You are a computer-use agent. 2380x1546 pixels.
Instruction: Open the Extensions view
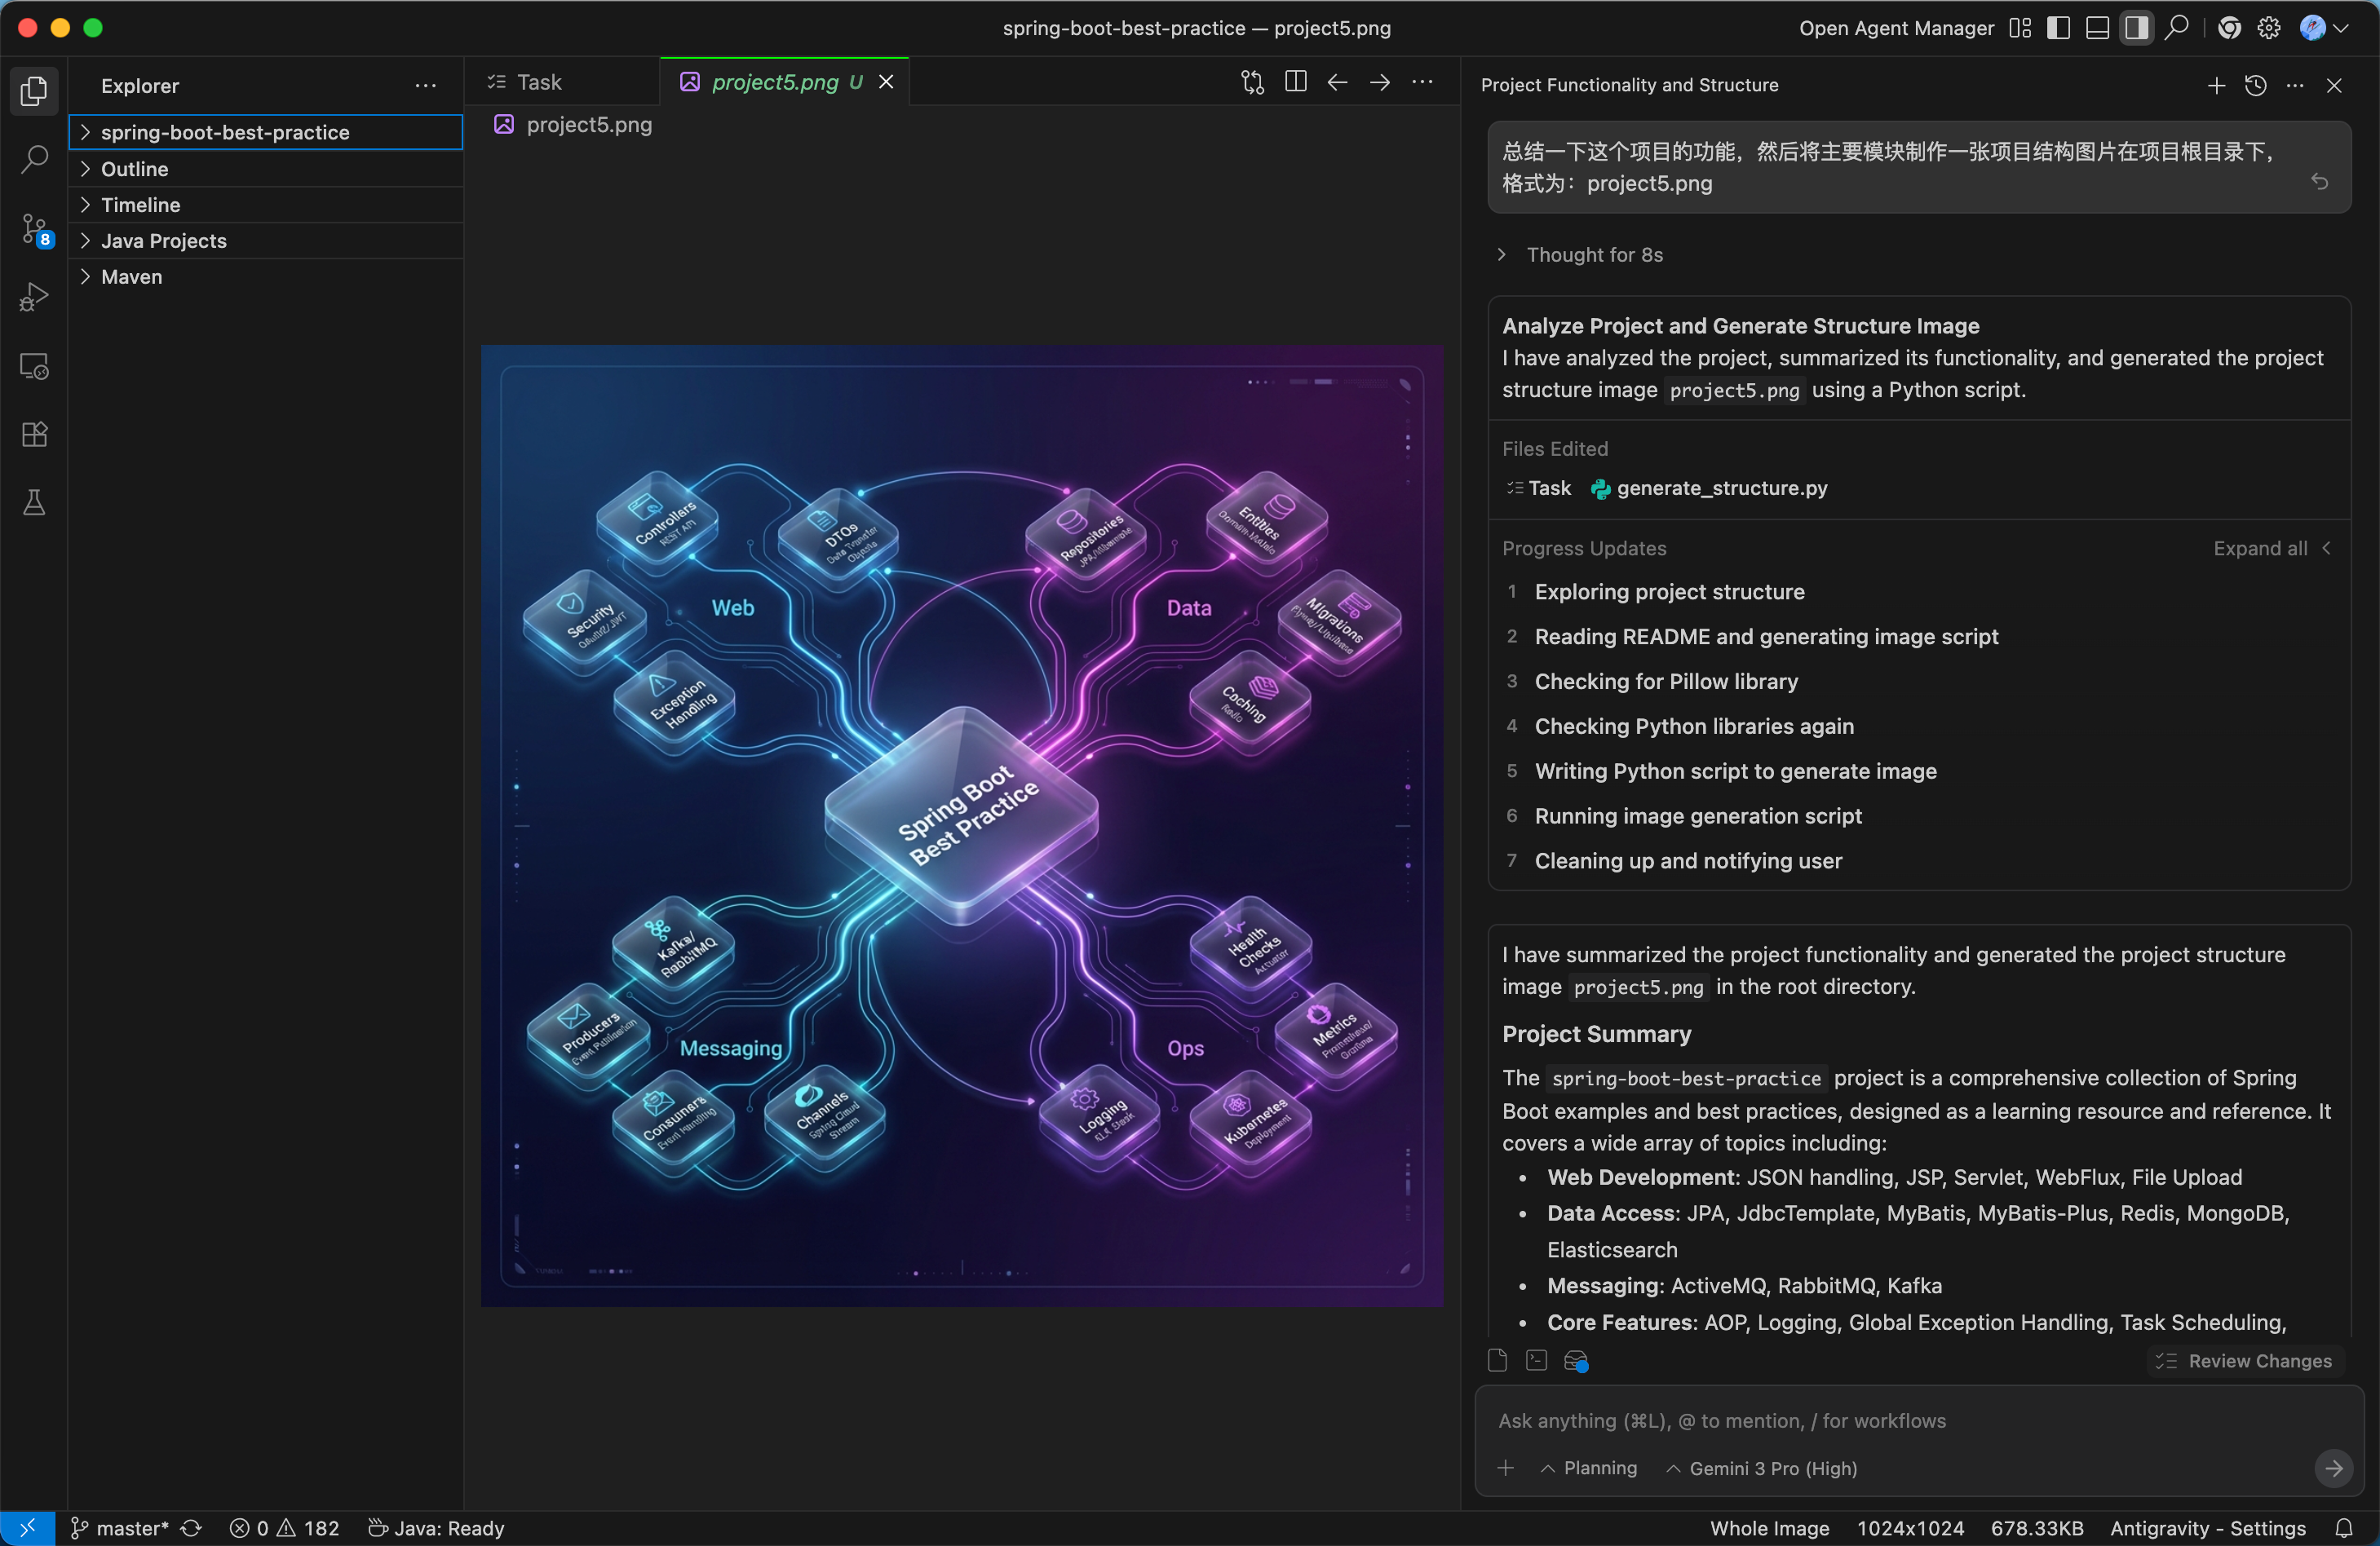(x=34, y=434)
